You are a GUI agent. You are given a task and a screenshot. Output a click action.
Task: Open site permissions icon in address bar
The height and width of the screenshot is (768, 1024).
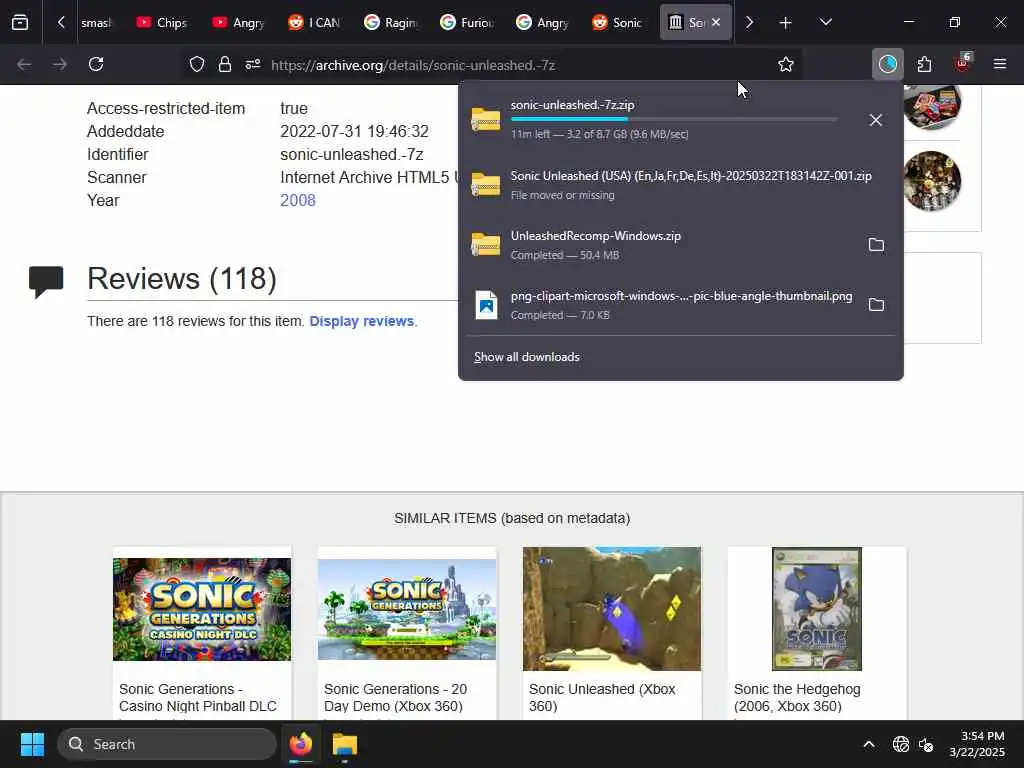point(253,64)
